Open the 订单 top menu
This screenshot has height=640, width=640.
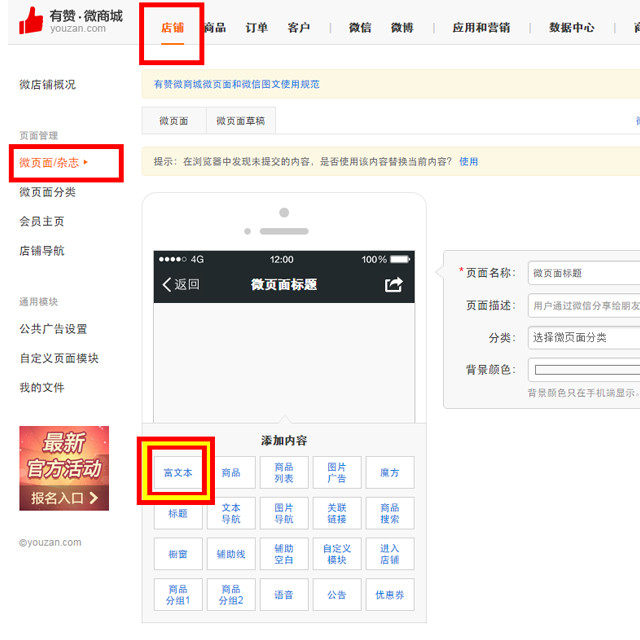click(x=257, y=28)
